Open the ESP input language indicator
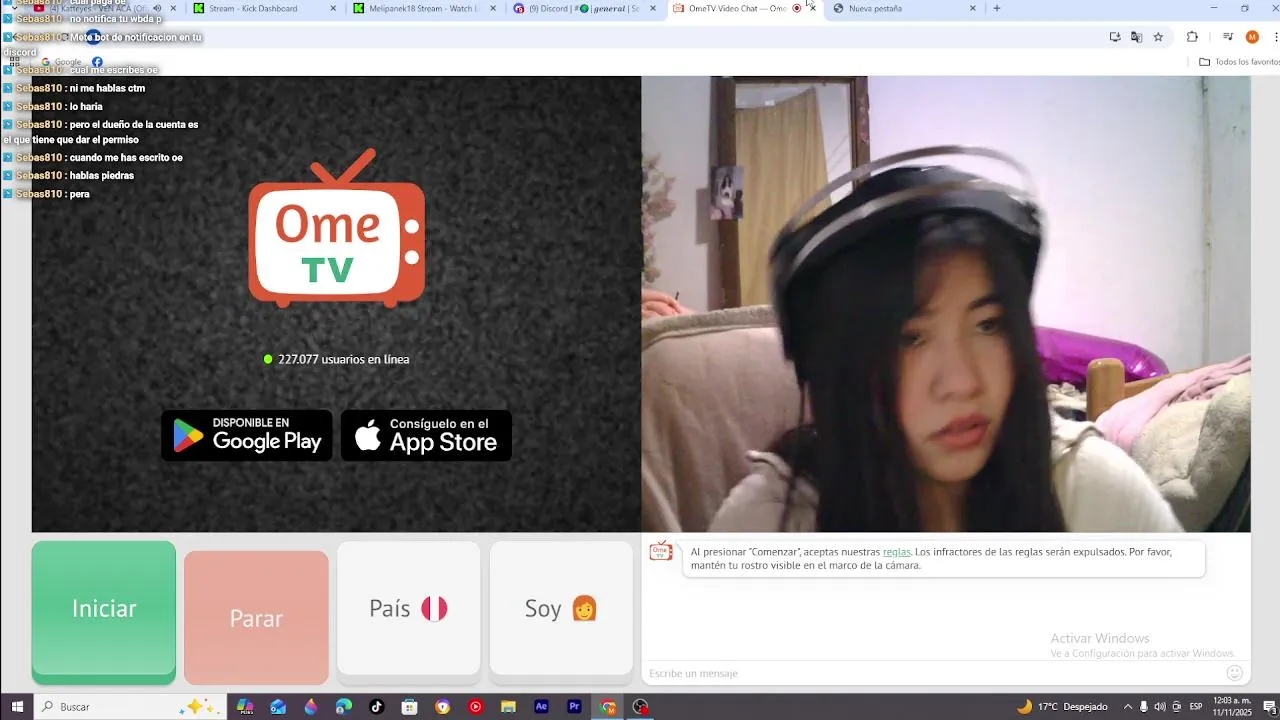The width and height of the screenshot is (1280, 720). [1196, 707]
